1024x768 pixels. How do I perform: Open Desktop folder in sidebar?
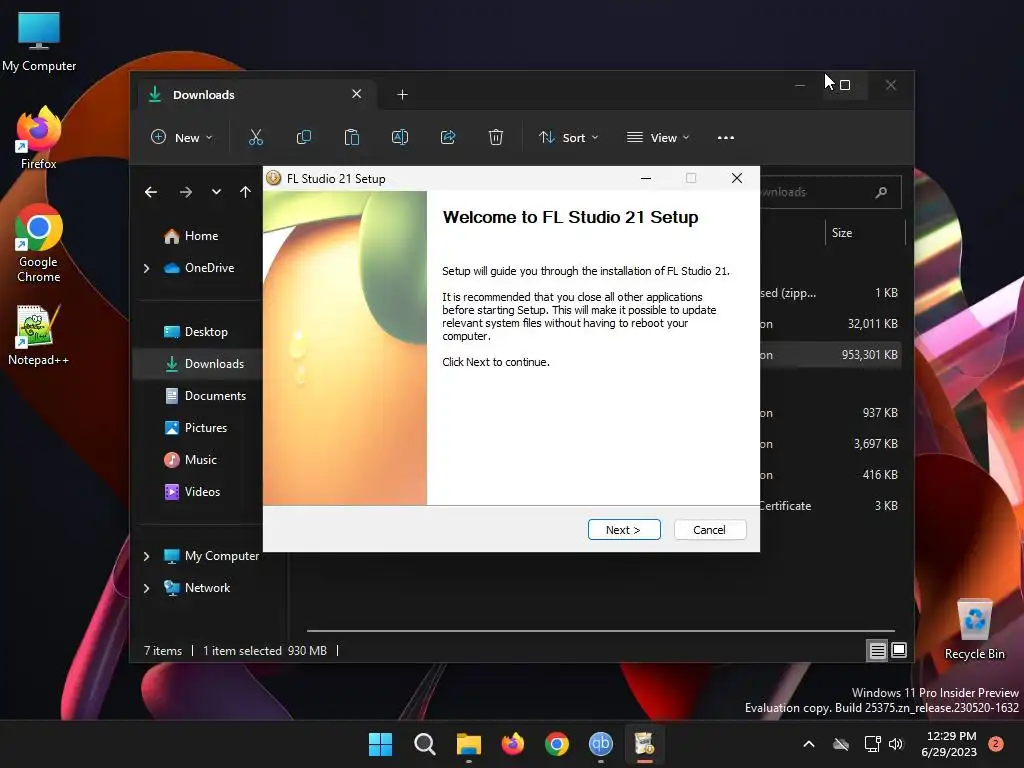click(x=195, y=332)
